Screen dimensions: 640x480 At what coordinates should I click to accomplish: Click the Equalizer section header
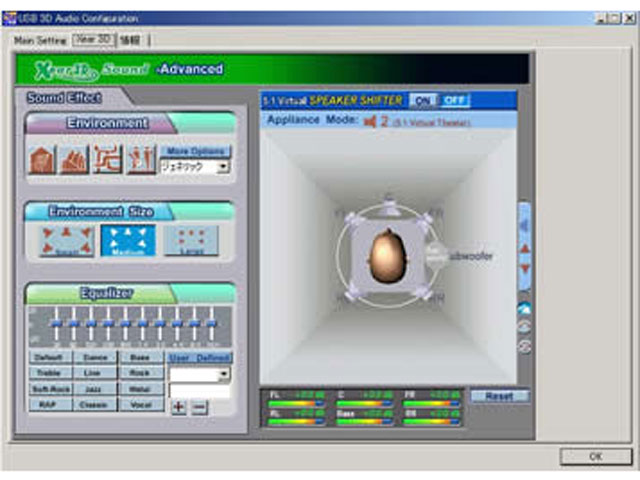pos(106,293)
